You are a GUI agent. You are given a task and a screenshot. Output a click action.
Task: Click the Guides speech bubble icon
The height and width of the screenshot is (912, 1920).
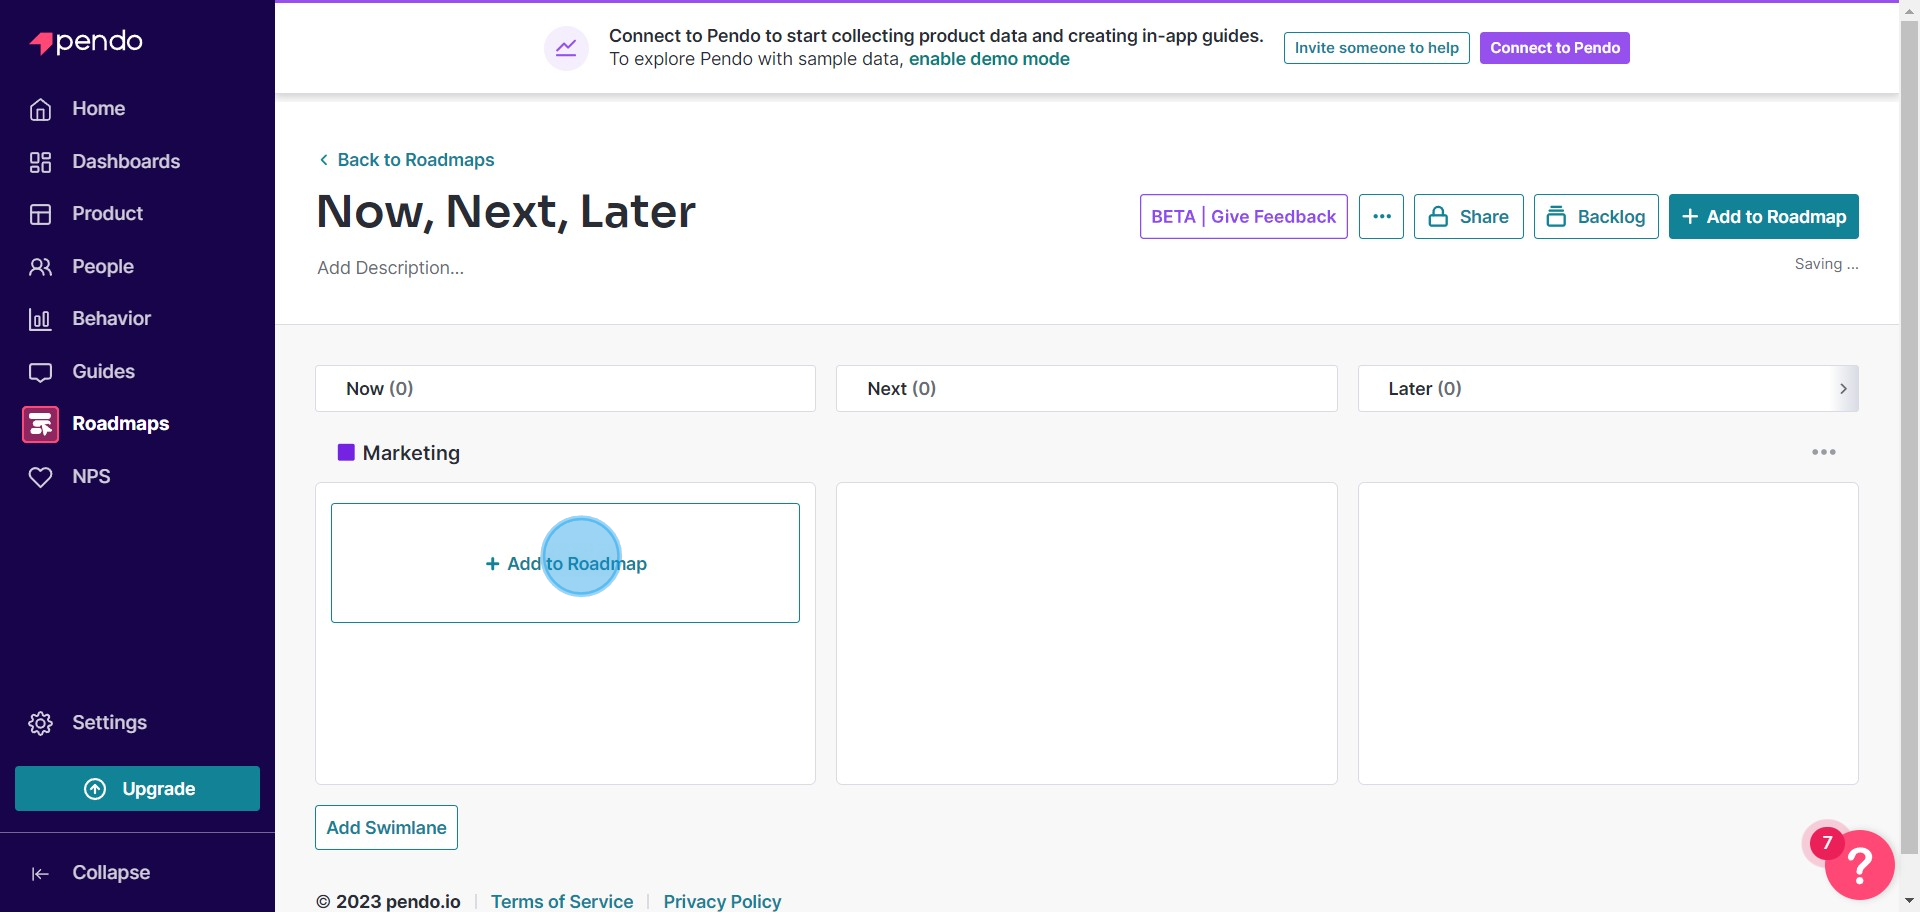[x=40, y=372]
